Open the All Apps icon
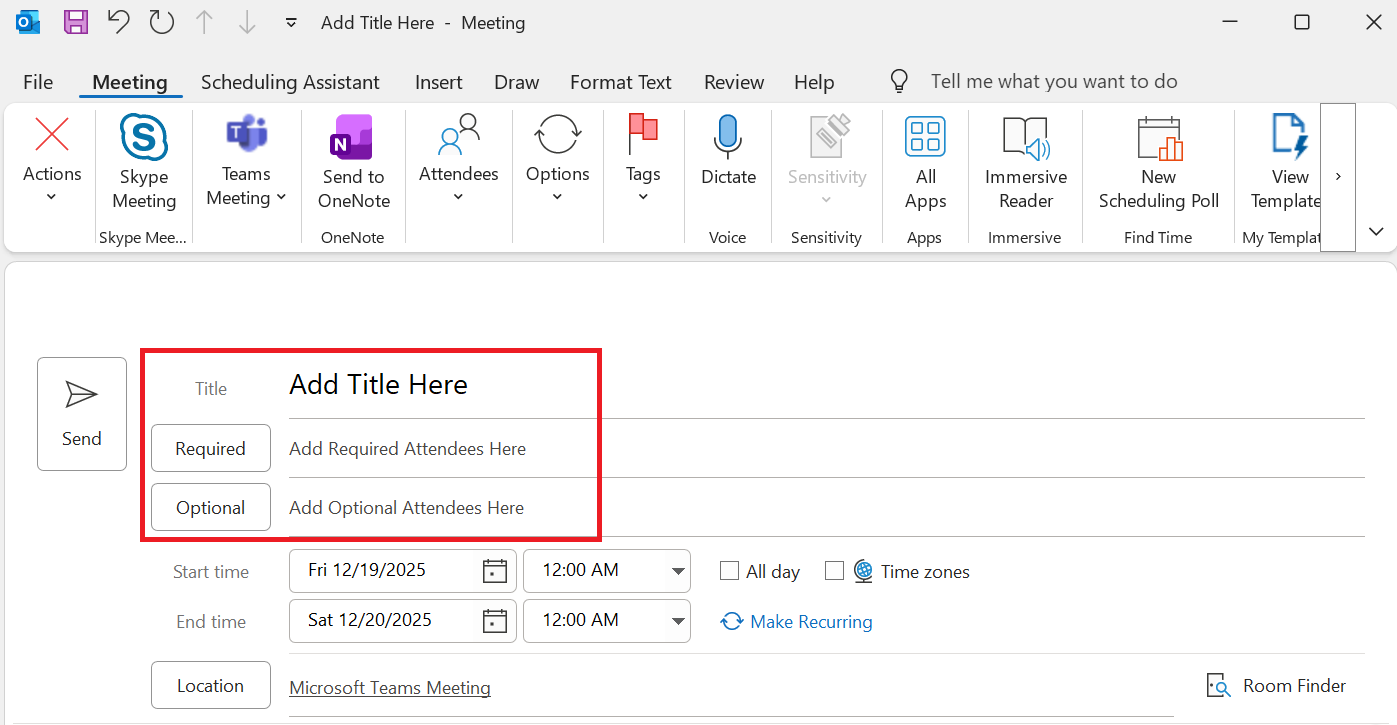The image size is (1397, 725). pyautogui.click(x=925, y=137)
